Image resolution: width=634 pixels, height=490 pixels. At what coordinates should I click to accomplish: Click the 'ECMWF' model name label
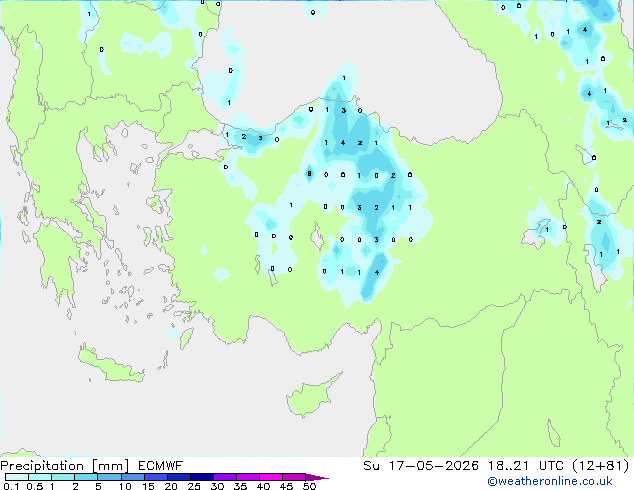click(x=161, y=466)
